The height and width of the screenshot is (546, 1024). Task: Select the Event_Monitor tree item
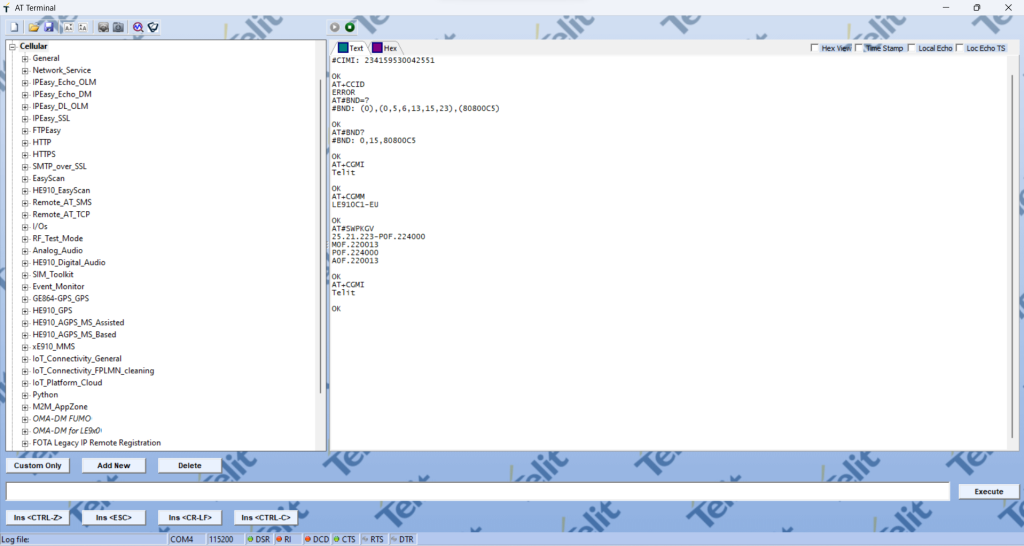(58, 287)
